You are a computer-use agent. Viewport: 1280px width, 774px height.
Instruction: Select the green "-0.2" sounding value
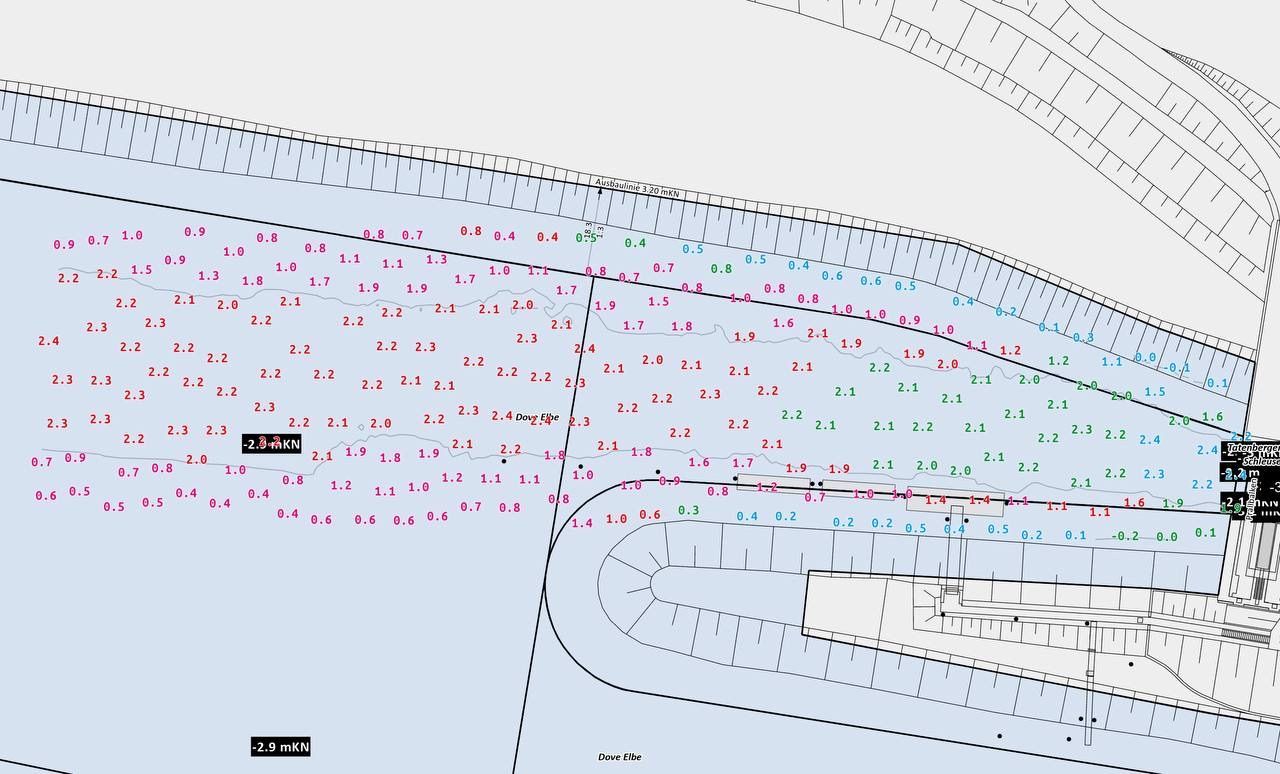1126,536
